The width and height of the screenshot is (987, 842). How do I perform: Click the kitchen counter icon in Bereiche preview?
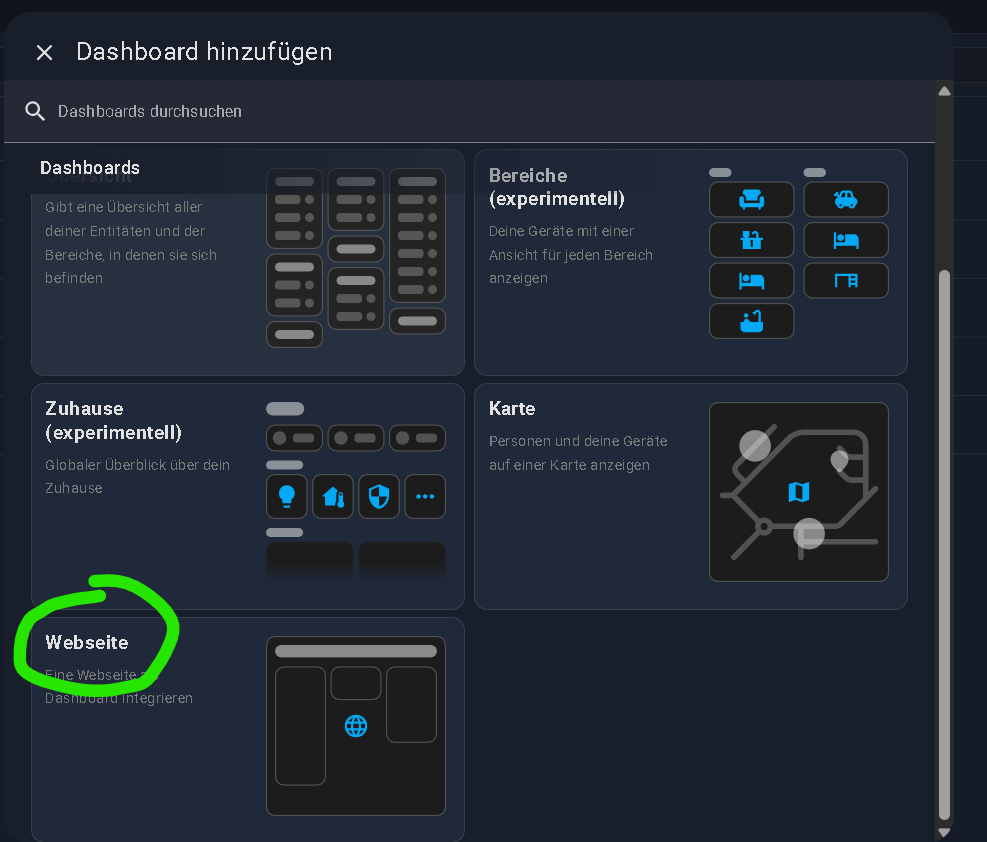(x=751, y=240)
